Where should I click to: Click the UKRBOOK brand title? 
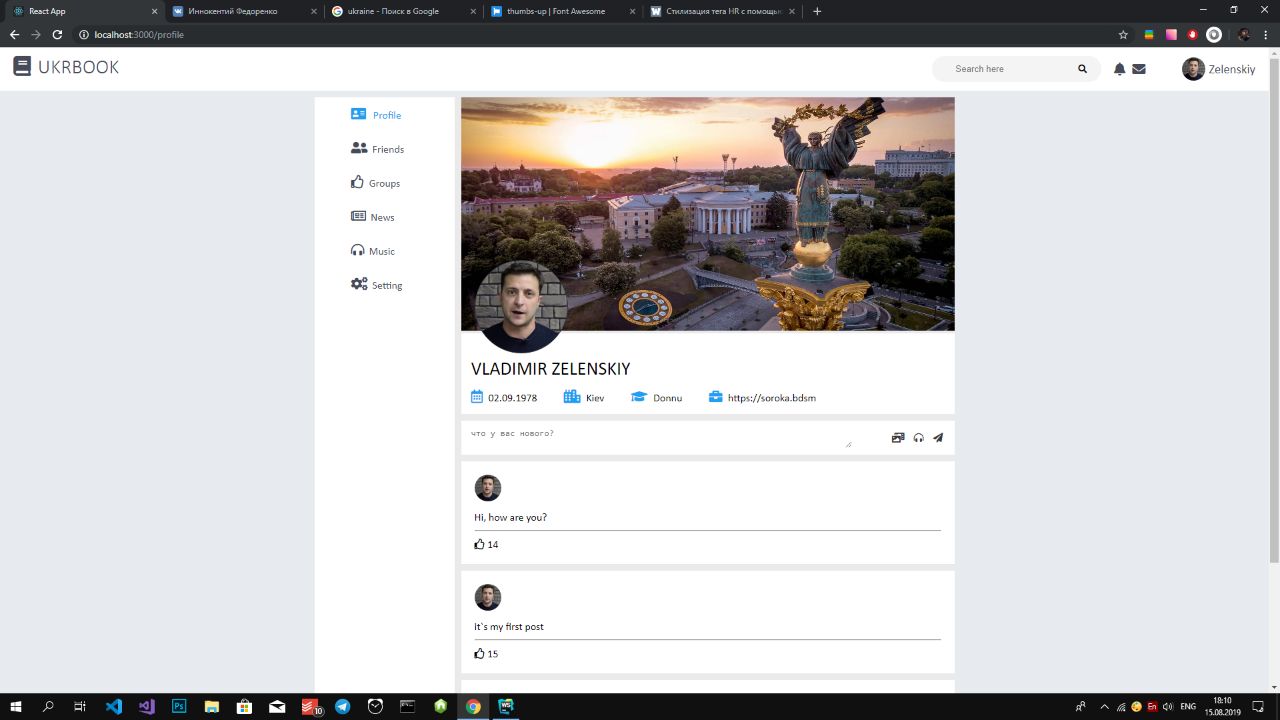[x=79, y=67]
